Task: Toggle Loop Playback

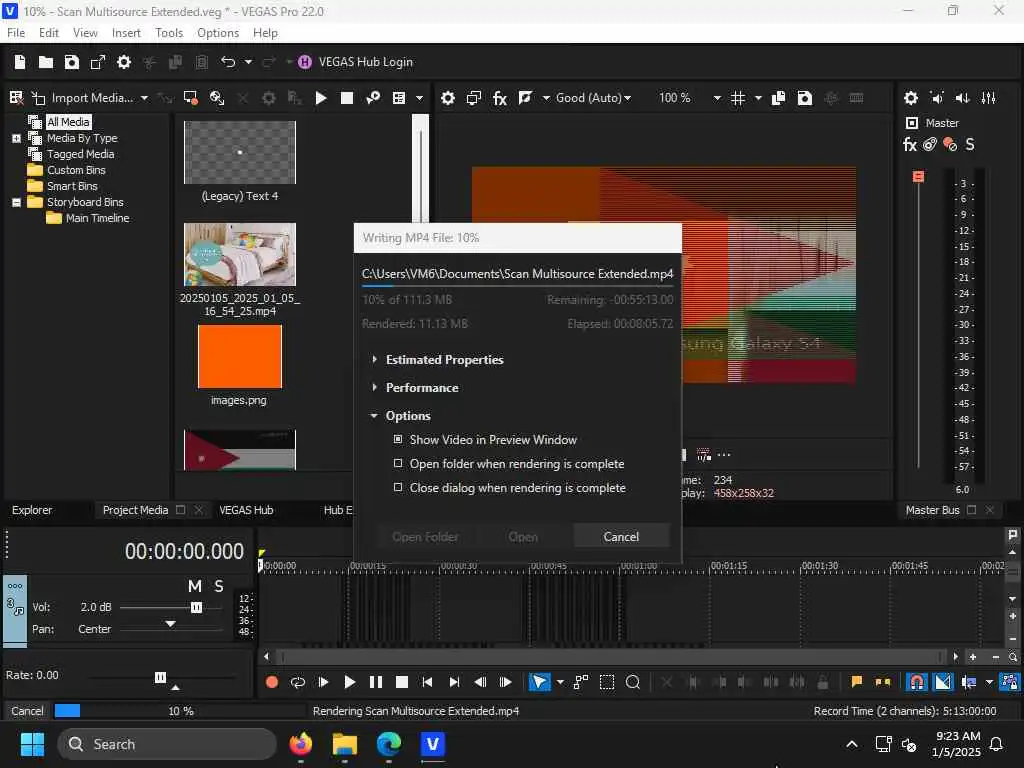Action: [x=298, y=682]
